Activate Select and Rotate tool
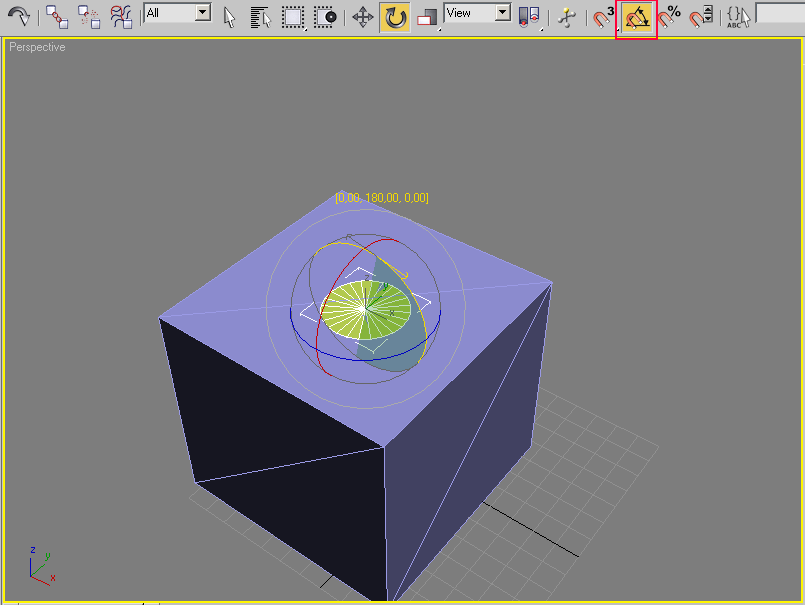The width and height of the screenshot is (805, 605). point(395,17)
